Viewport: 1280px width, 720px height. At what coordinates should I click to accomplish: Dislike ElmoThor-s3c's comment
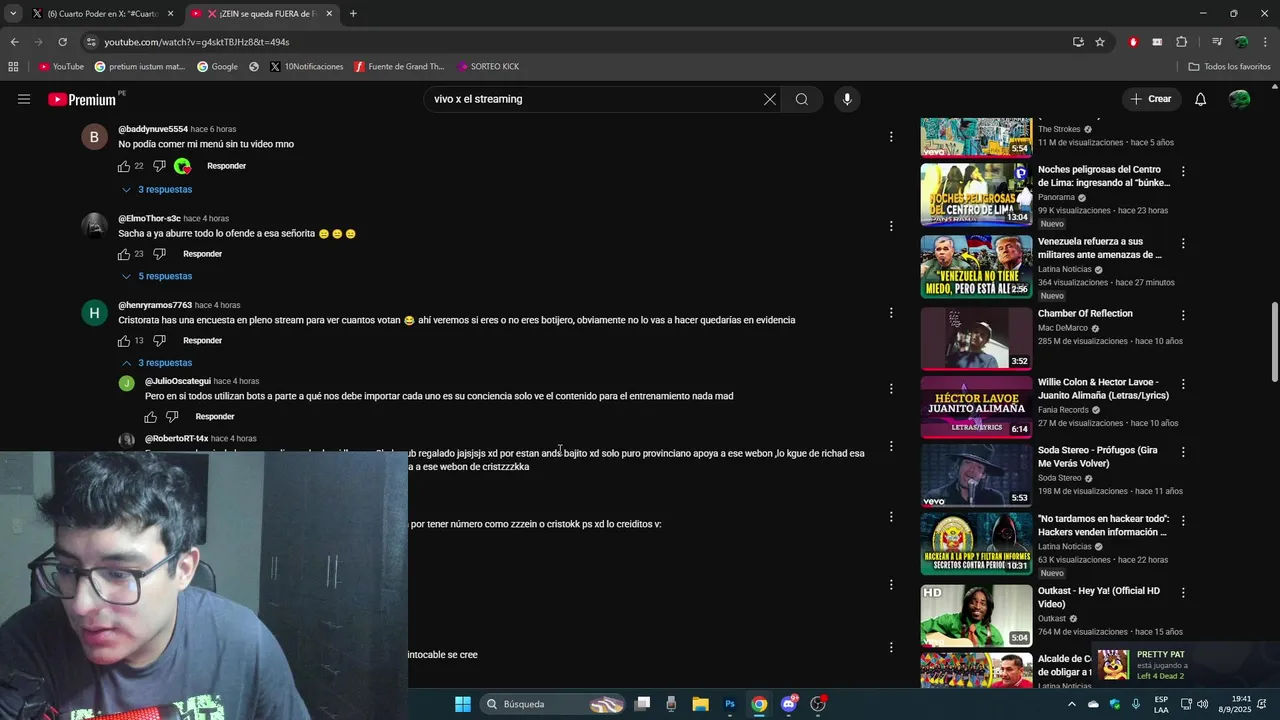(x=159, y=254)
